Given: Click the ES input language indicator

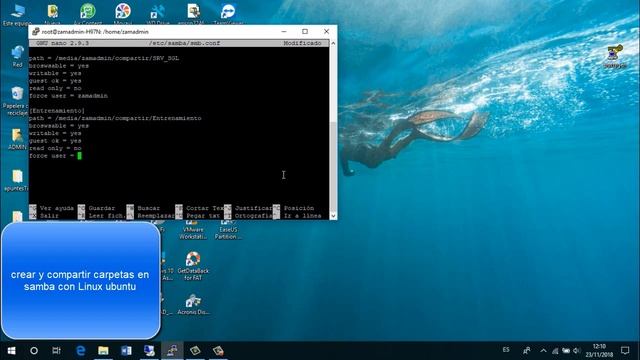Looking at the screenshot, I should [x=506, y=350].
